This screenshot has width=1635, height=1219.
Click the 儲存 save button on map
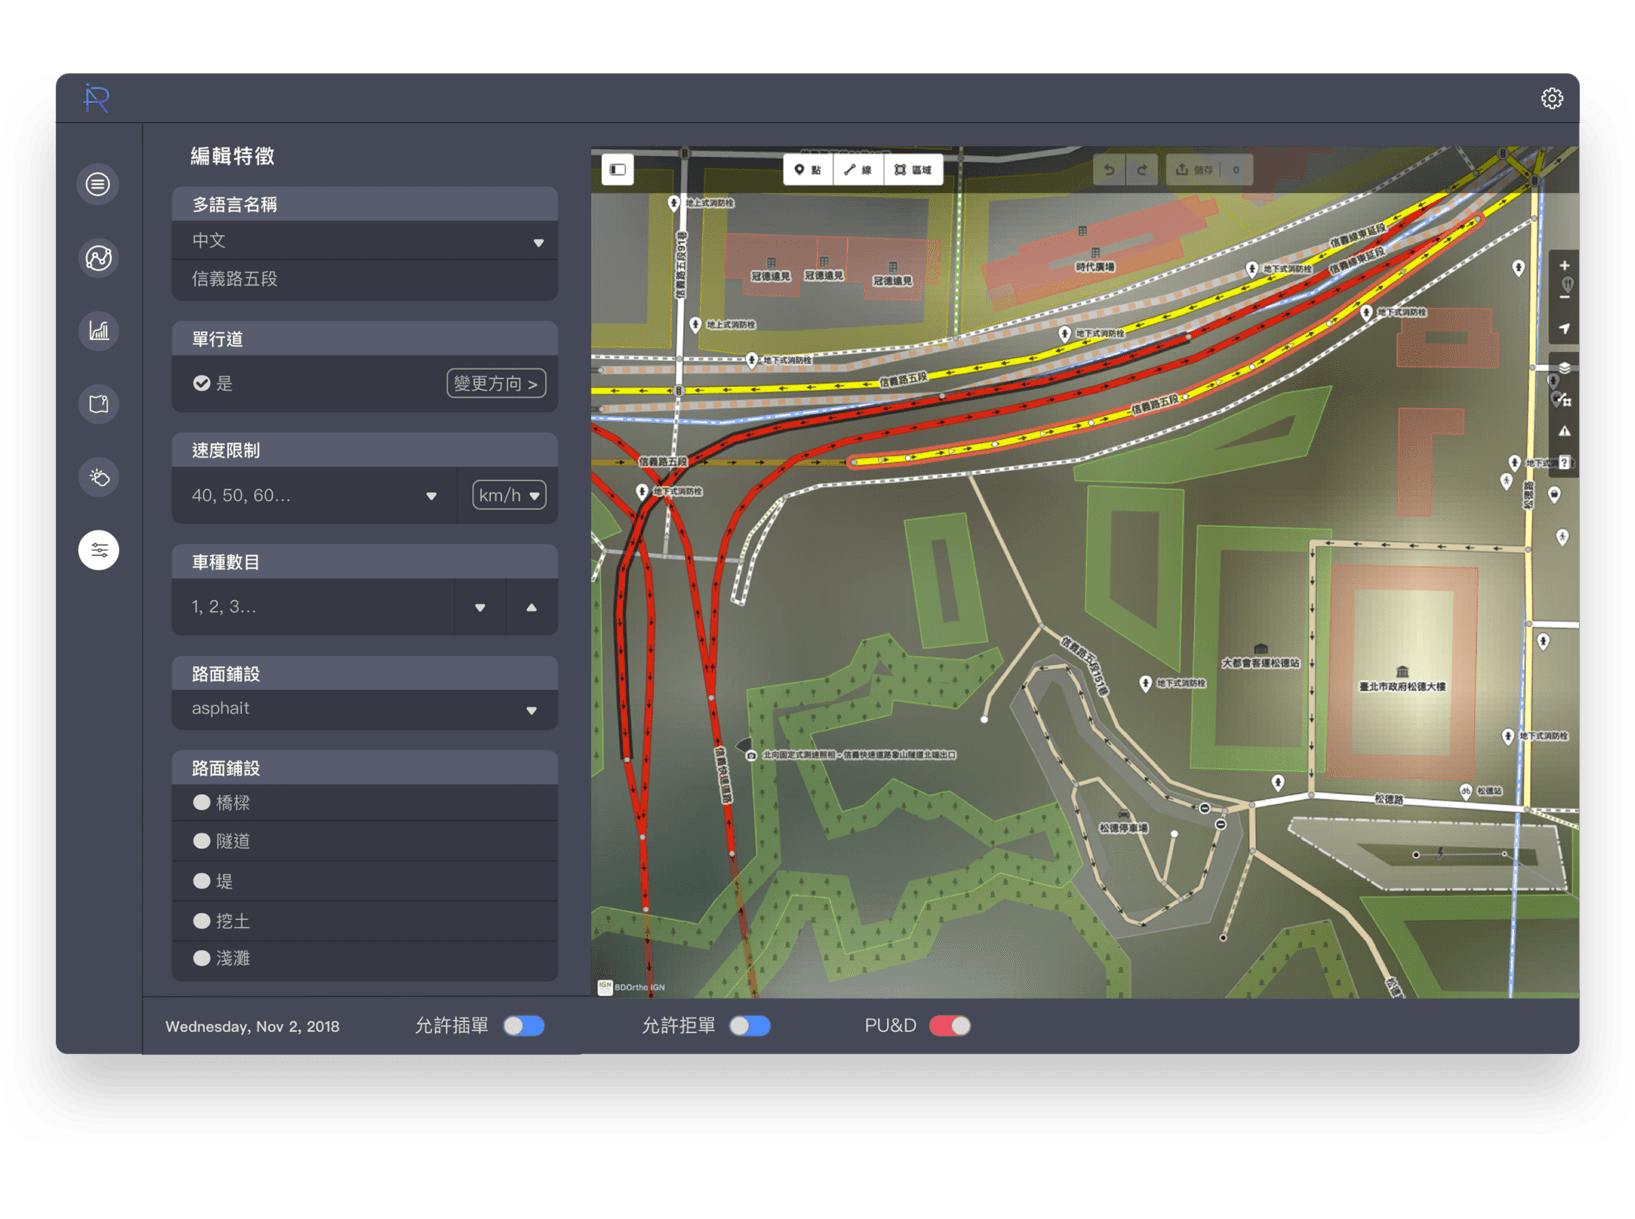pos(1195,170)
